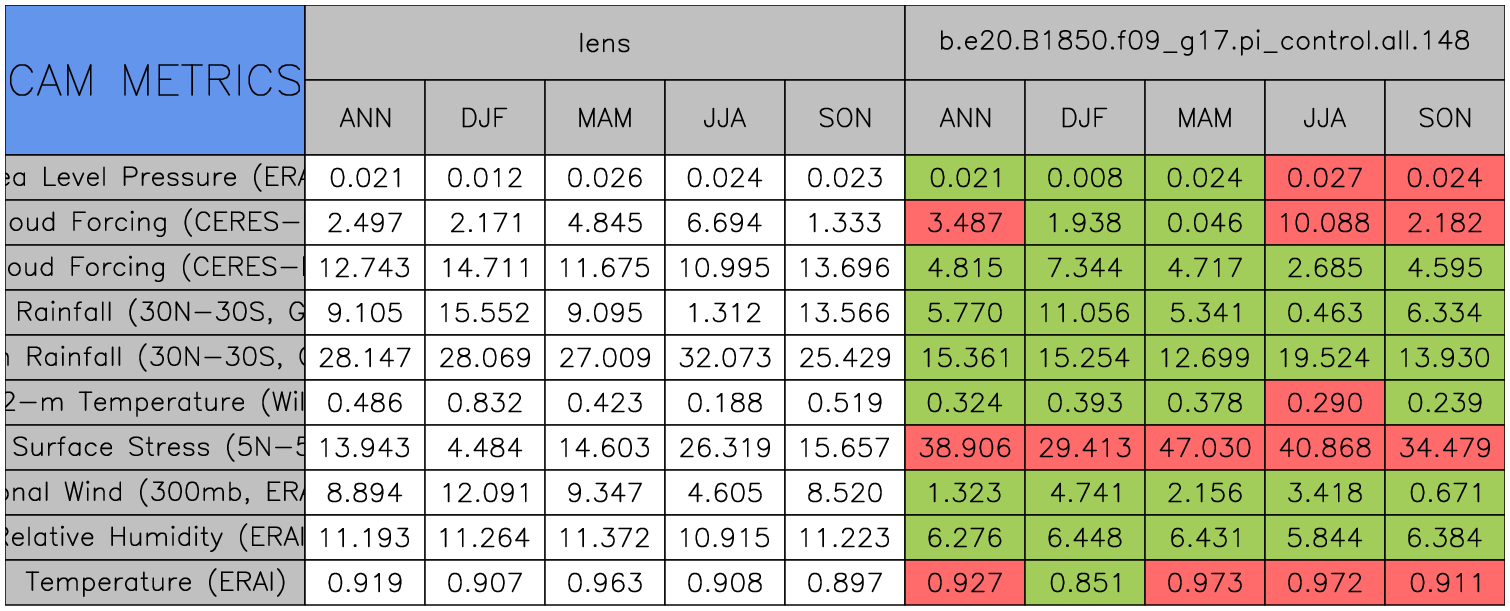Image resolution: width=1510 pixels, height=611 pixels.
Task: Click the DJF column header under lens
Action: [x=484, y=118]
